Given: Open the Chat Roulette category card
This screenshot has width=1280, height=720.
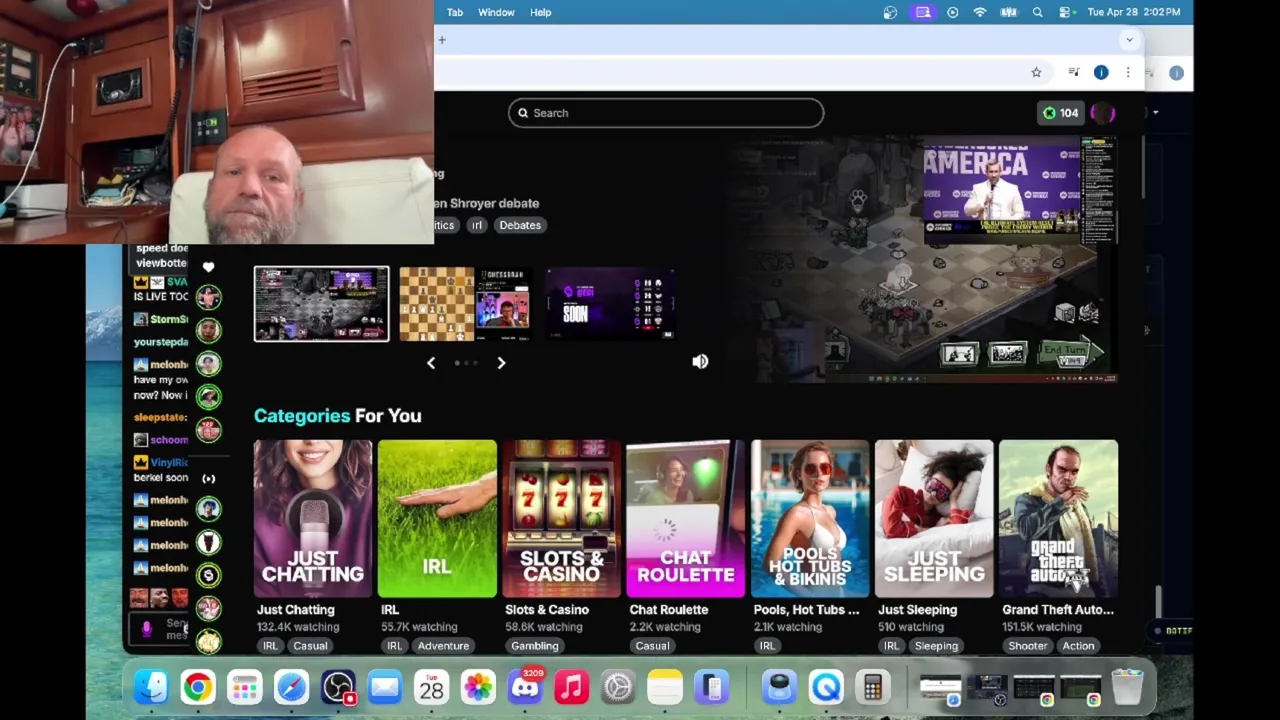Looking at the screenshot, I should coord(685,518).
